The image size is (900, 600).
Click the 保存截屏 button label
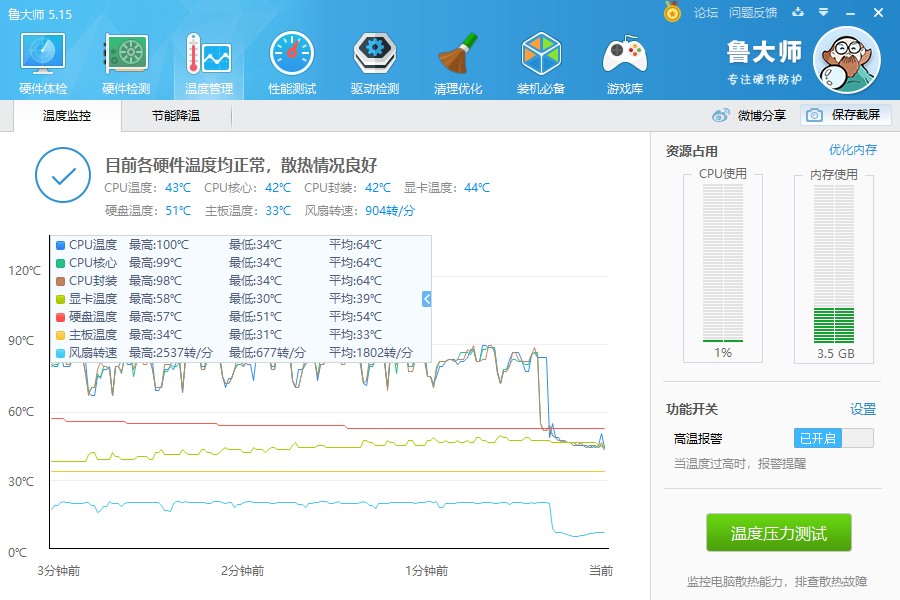click(x=855, y=115)
